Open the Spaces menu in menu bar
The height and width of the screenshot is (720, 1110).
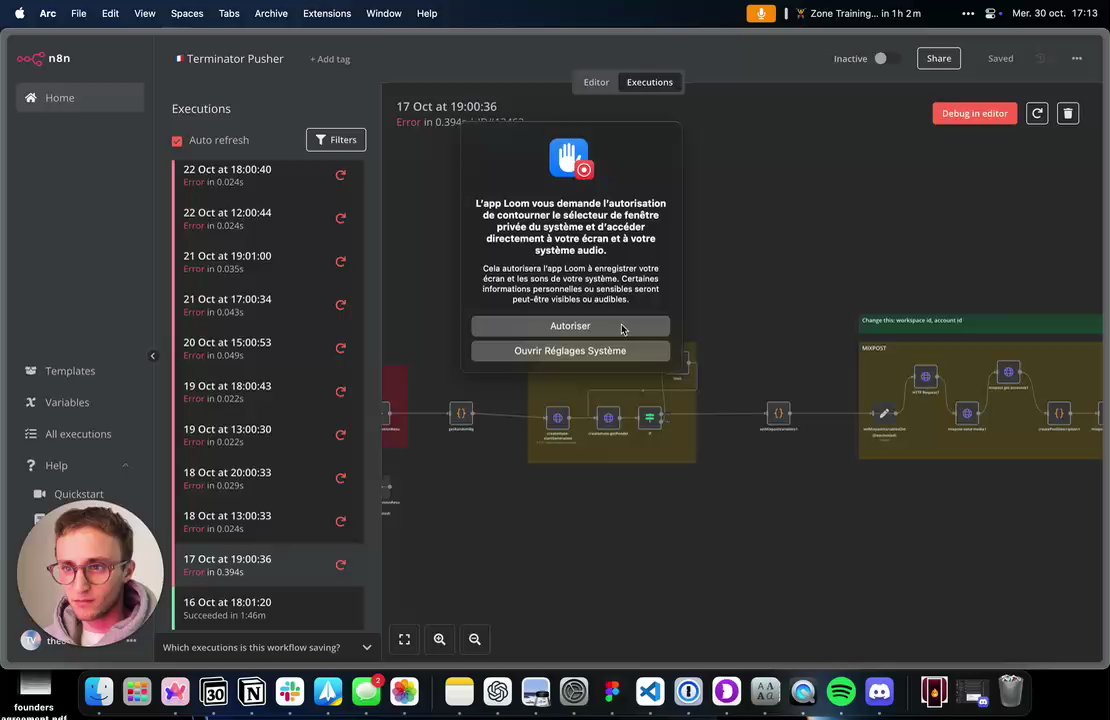(187, 13)
